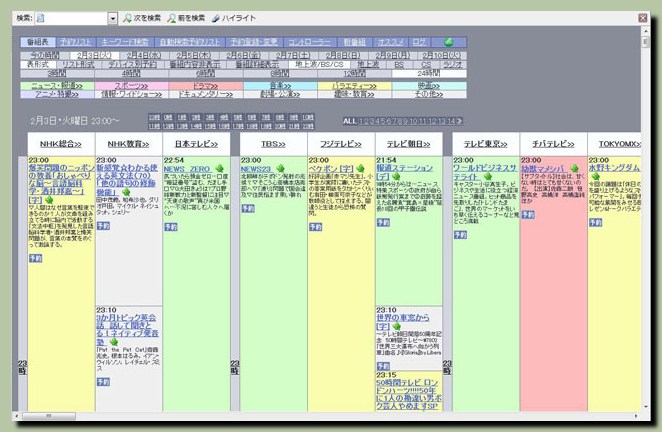Click the horizontal scrollbar right arrow
Screen dimensions: 662x432
coord(636,416)
